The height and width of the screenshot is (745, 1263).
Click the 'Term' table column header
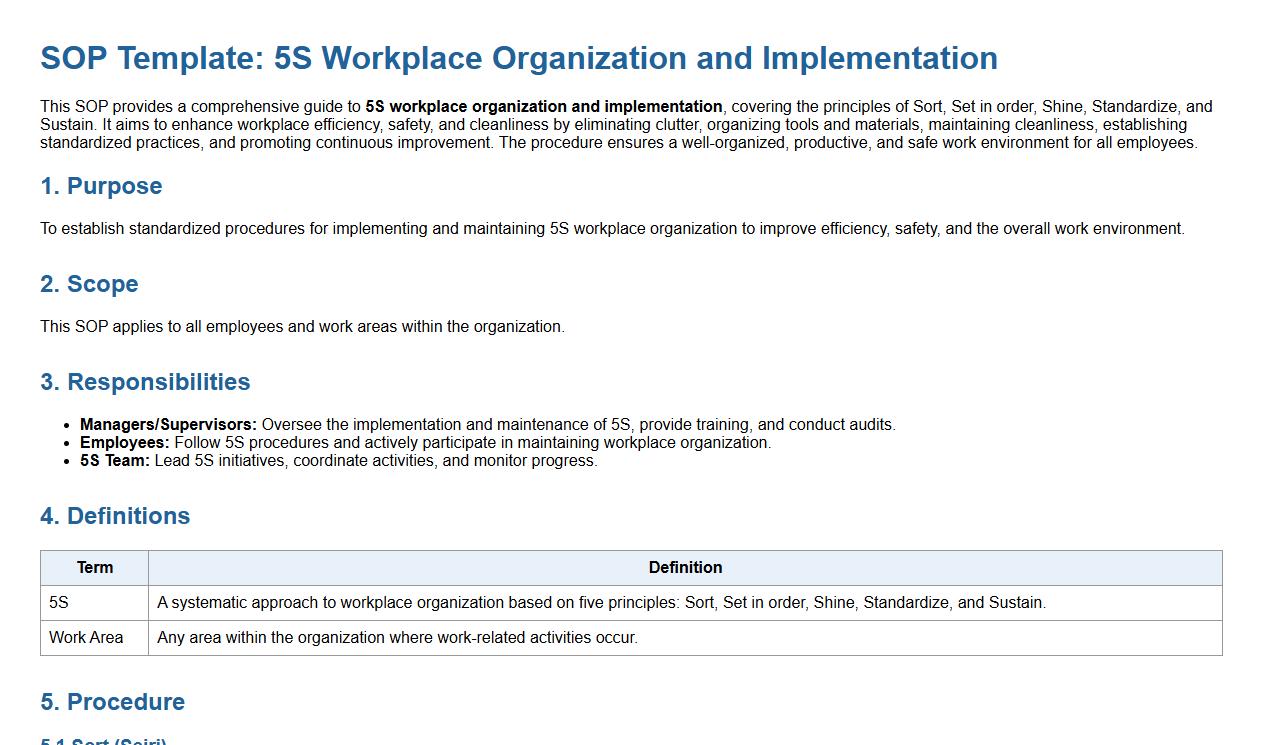click(95, 568)
